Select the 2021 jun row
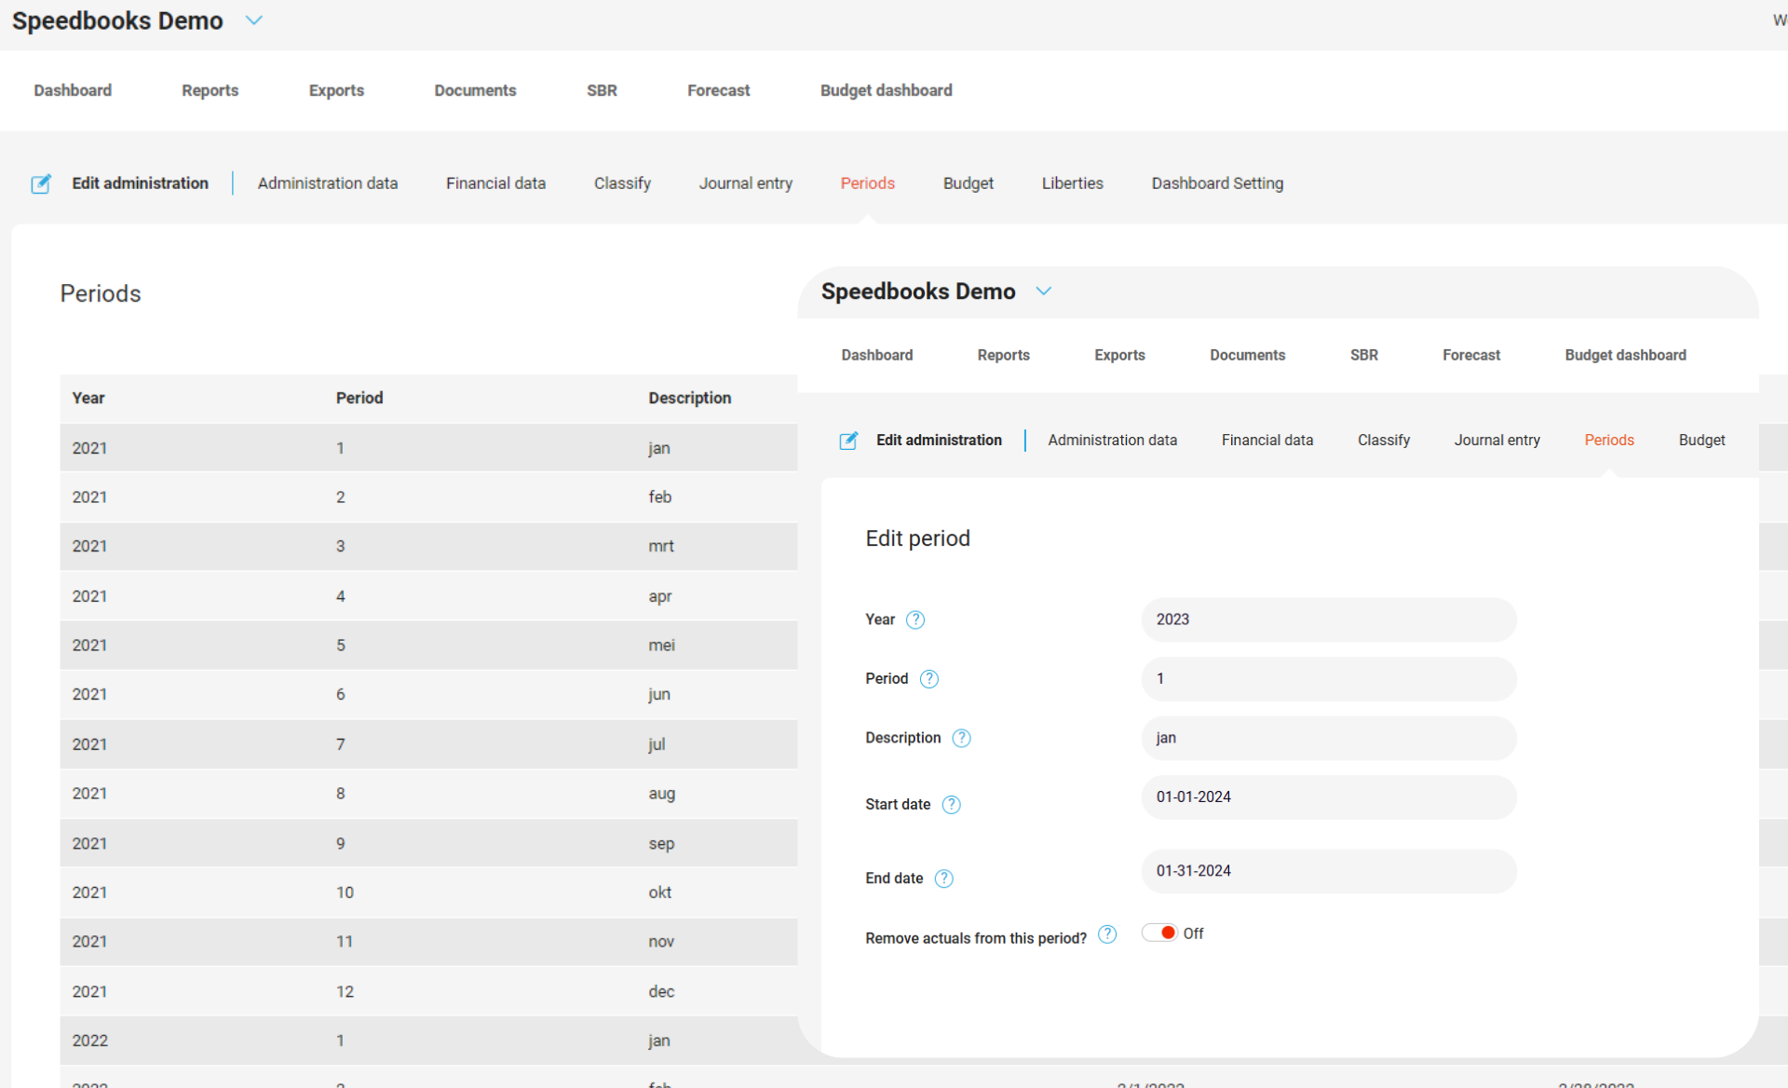Screen dimensions: 1788x1088 [429, 694]
